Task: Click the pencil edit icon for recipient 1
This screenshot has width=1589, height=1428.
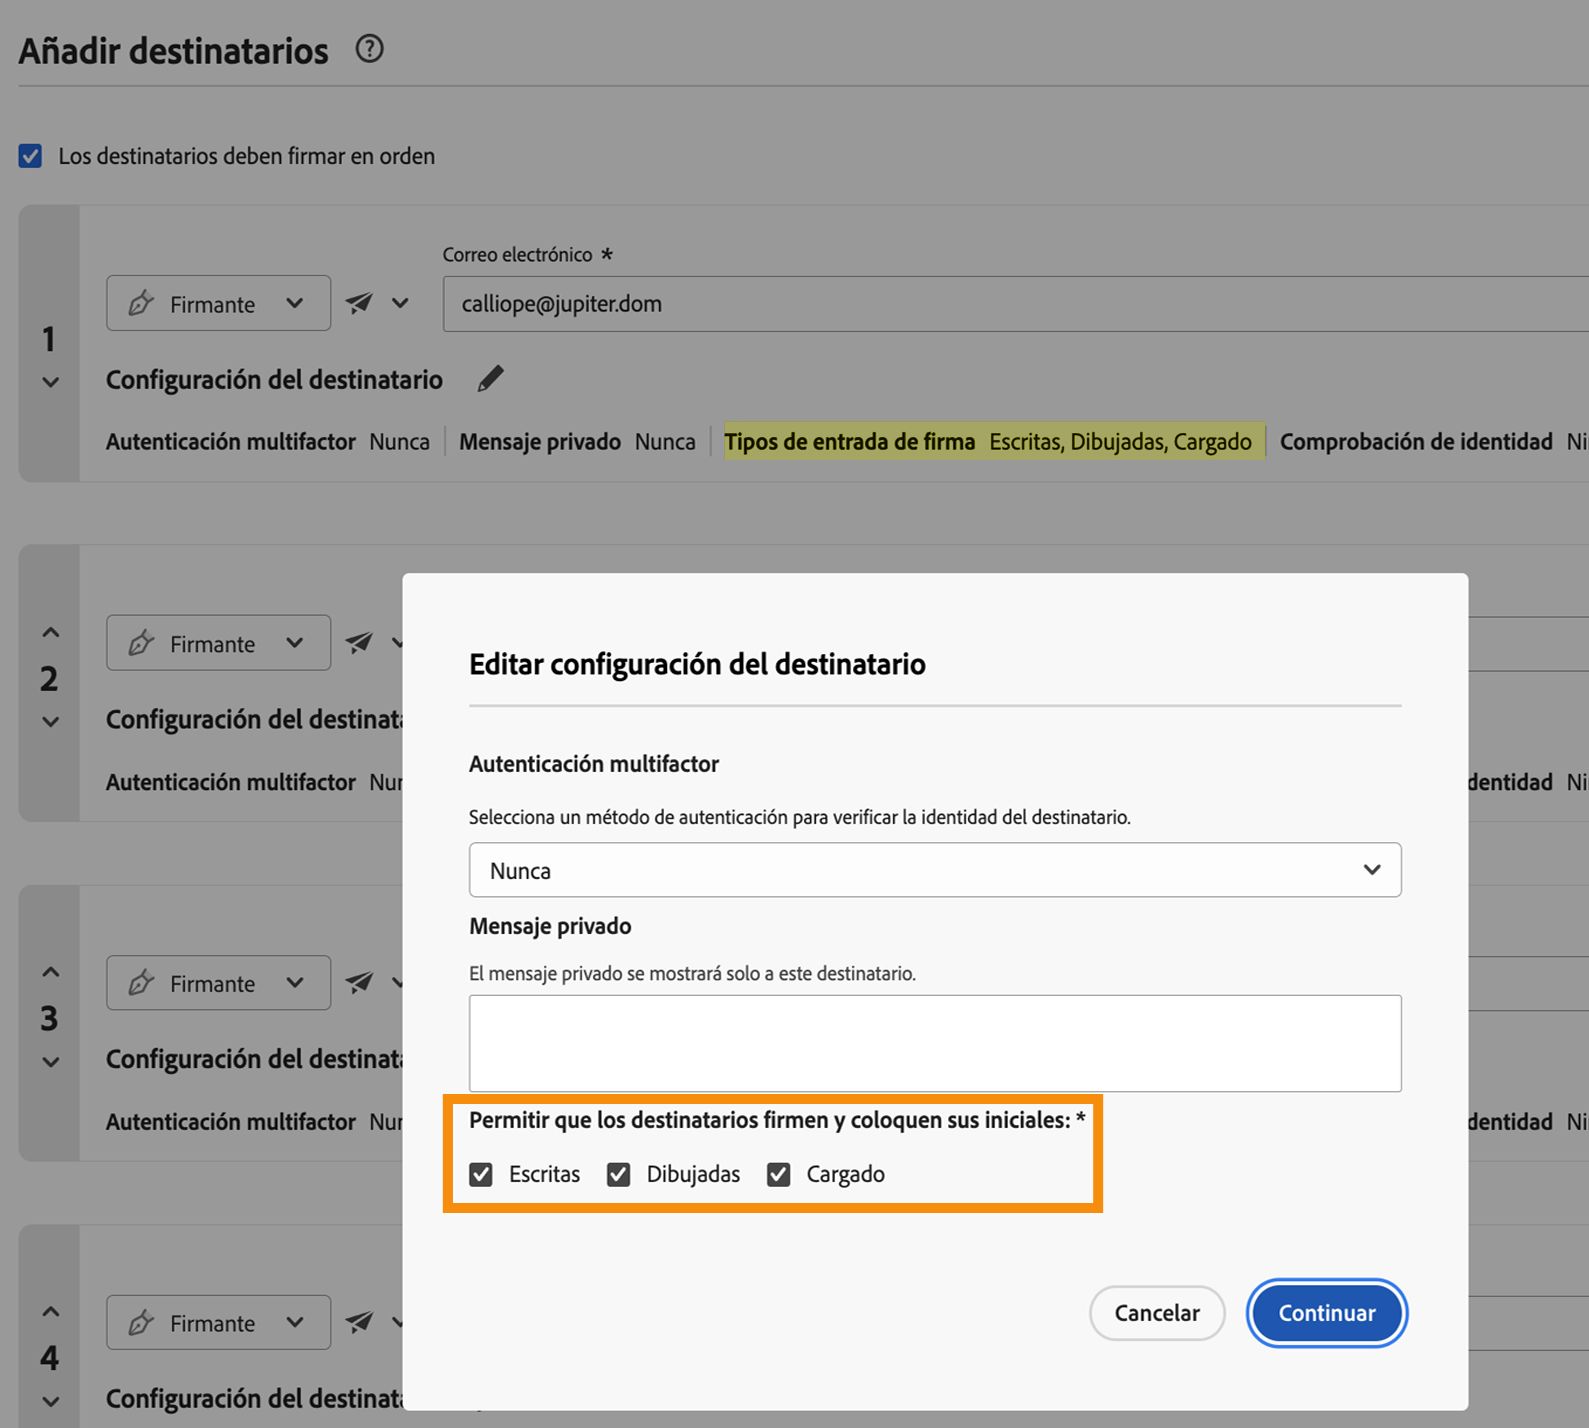Action: [x=490, y=379]
